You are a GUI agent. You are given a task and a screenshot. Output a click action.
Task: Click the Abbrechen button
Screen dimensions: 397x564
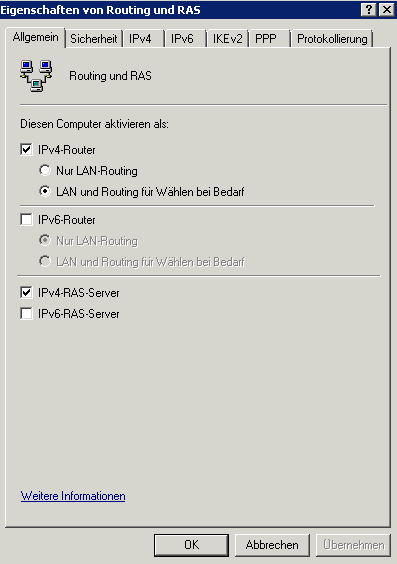tap(272, 545)
